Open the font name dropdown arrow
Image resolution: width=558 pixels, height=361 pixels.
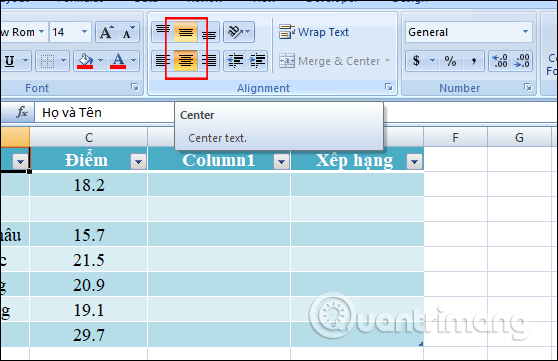41,32
